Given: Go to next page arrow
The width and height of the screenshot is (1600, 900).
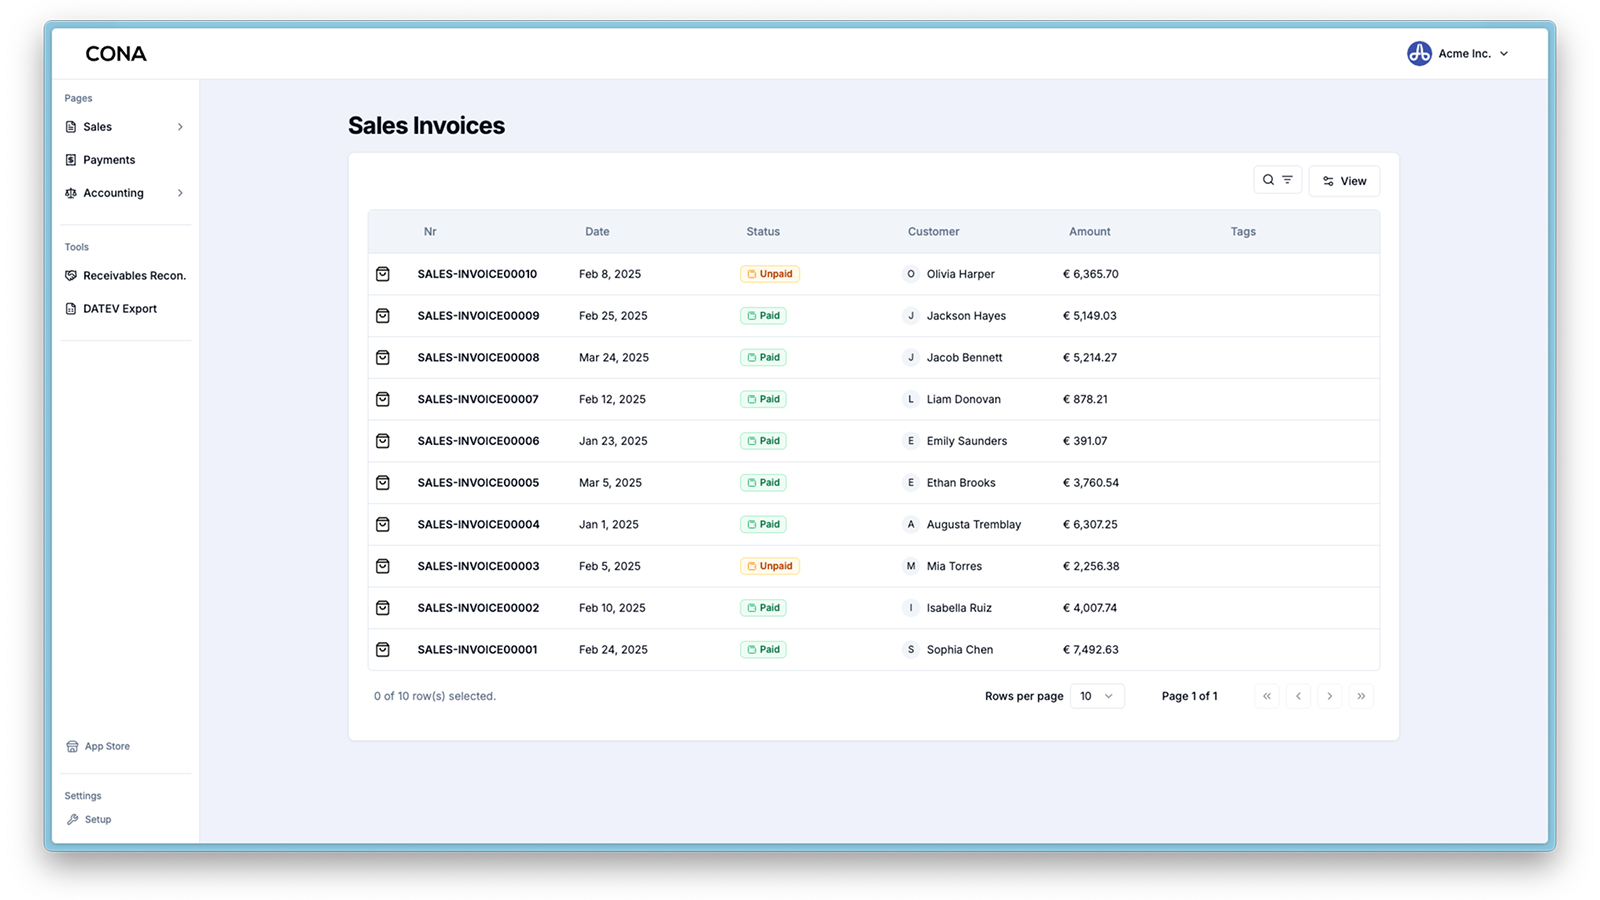Looking at the screenshot, I should [x=1330, y=696].
